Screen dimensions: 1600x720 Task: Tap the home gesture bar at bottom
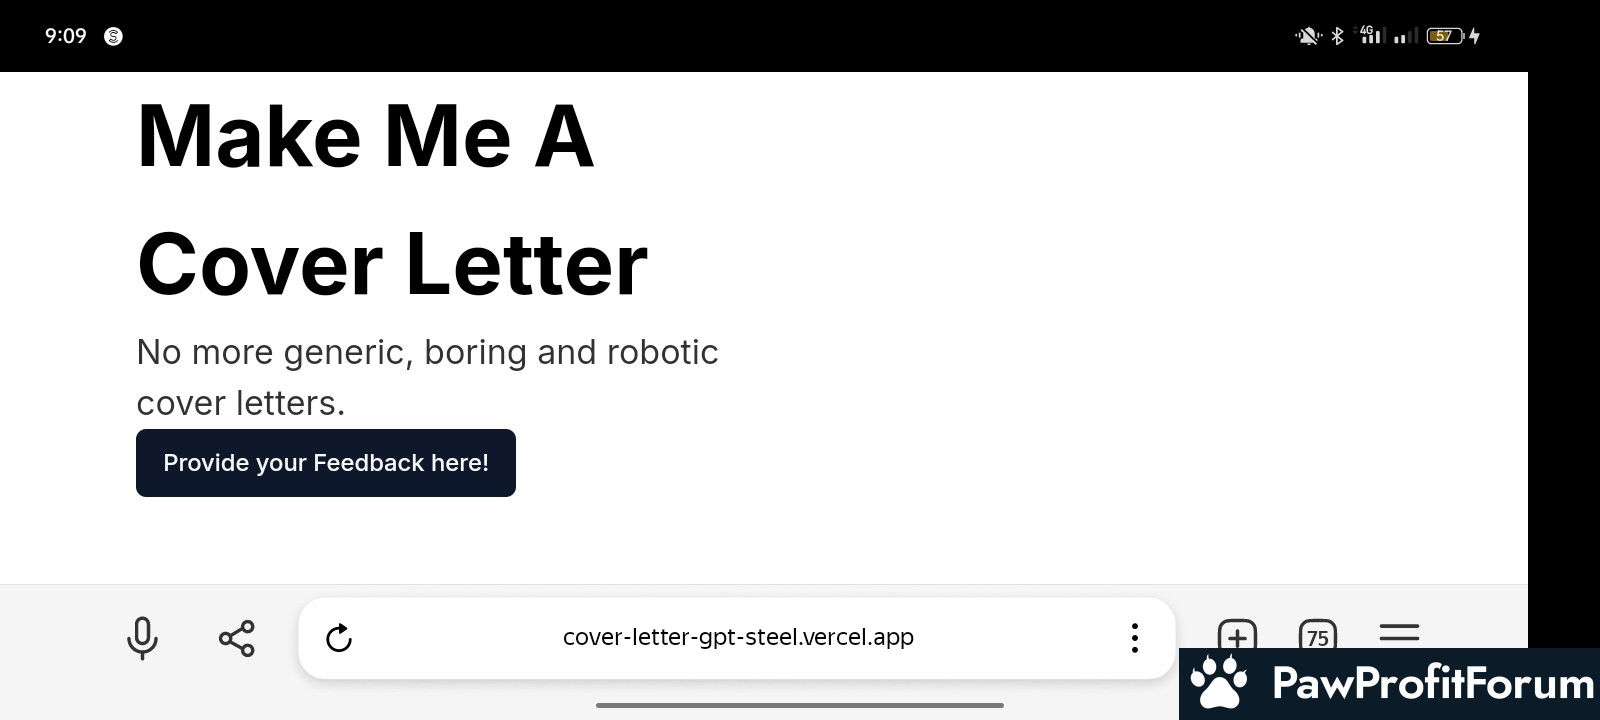tap(800, 706)
